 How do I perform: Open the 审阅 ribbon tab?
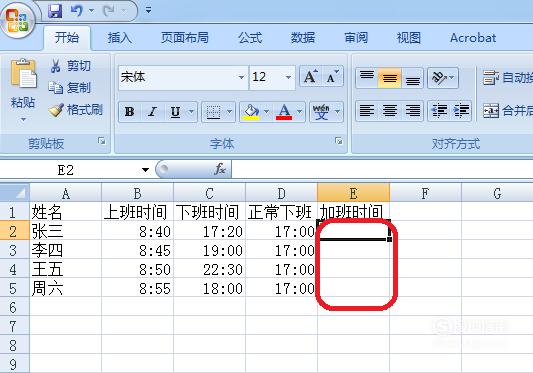[x=356, y=37]
